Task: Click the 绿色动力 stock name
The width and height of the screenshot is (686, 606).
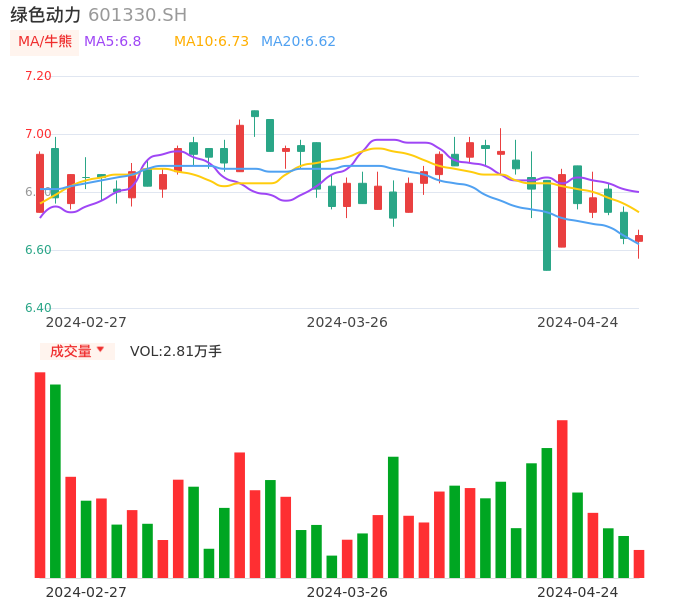Action: coord(46,15)
